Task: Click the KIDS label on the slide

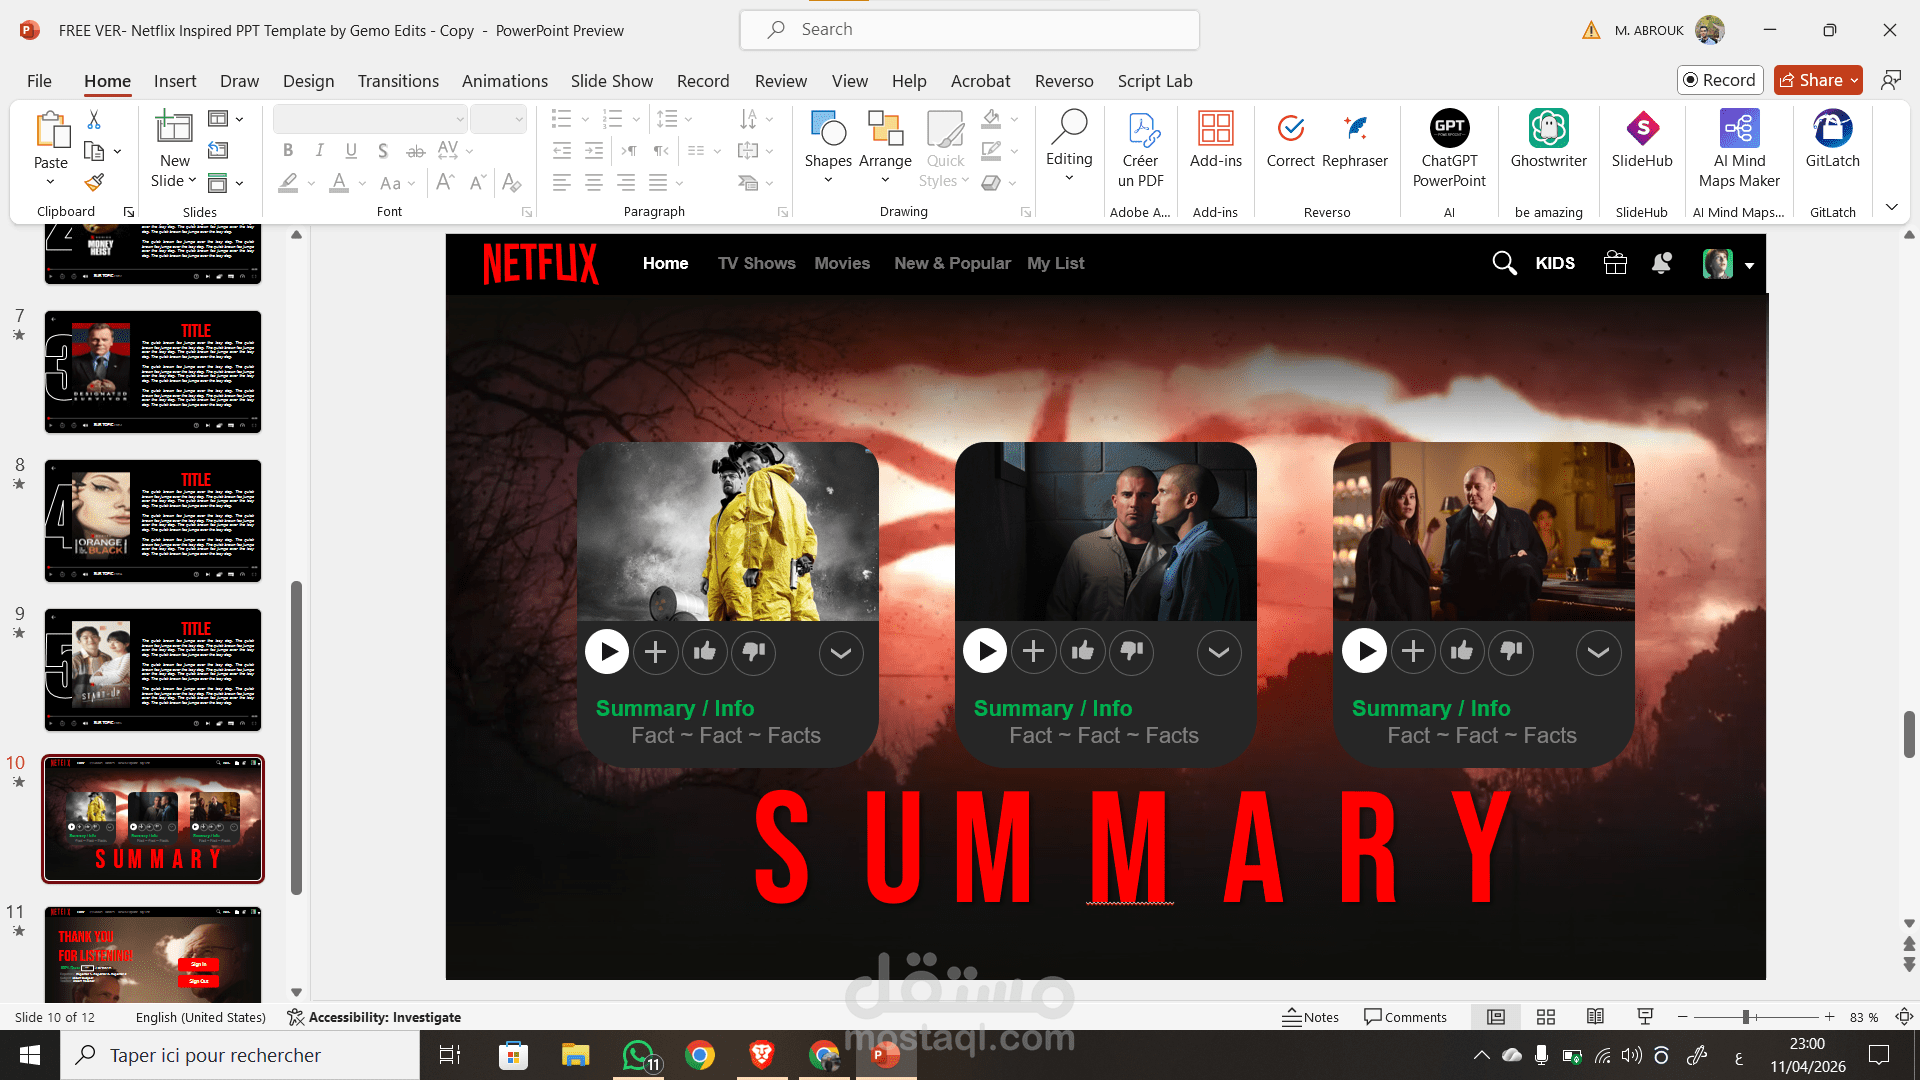Action: (1555, 263)
